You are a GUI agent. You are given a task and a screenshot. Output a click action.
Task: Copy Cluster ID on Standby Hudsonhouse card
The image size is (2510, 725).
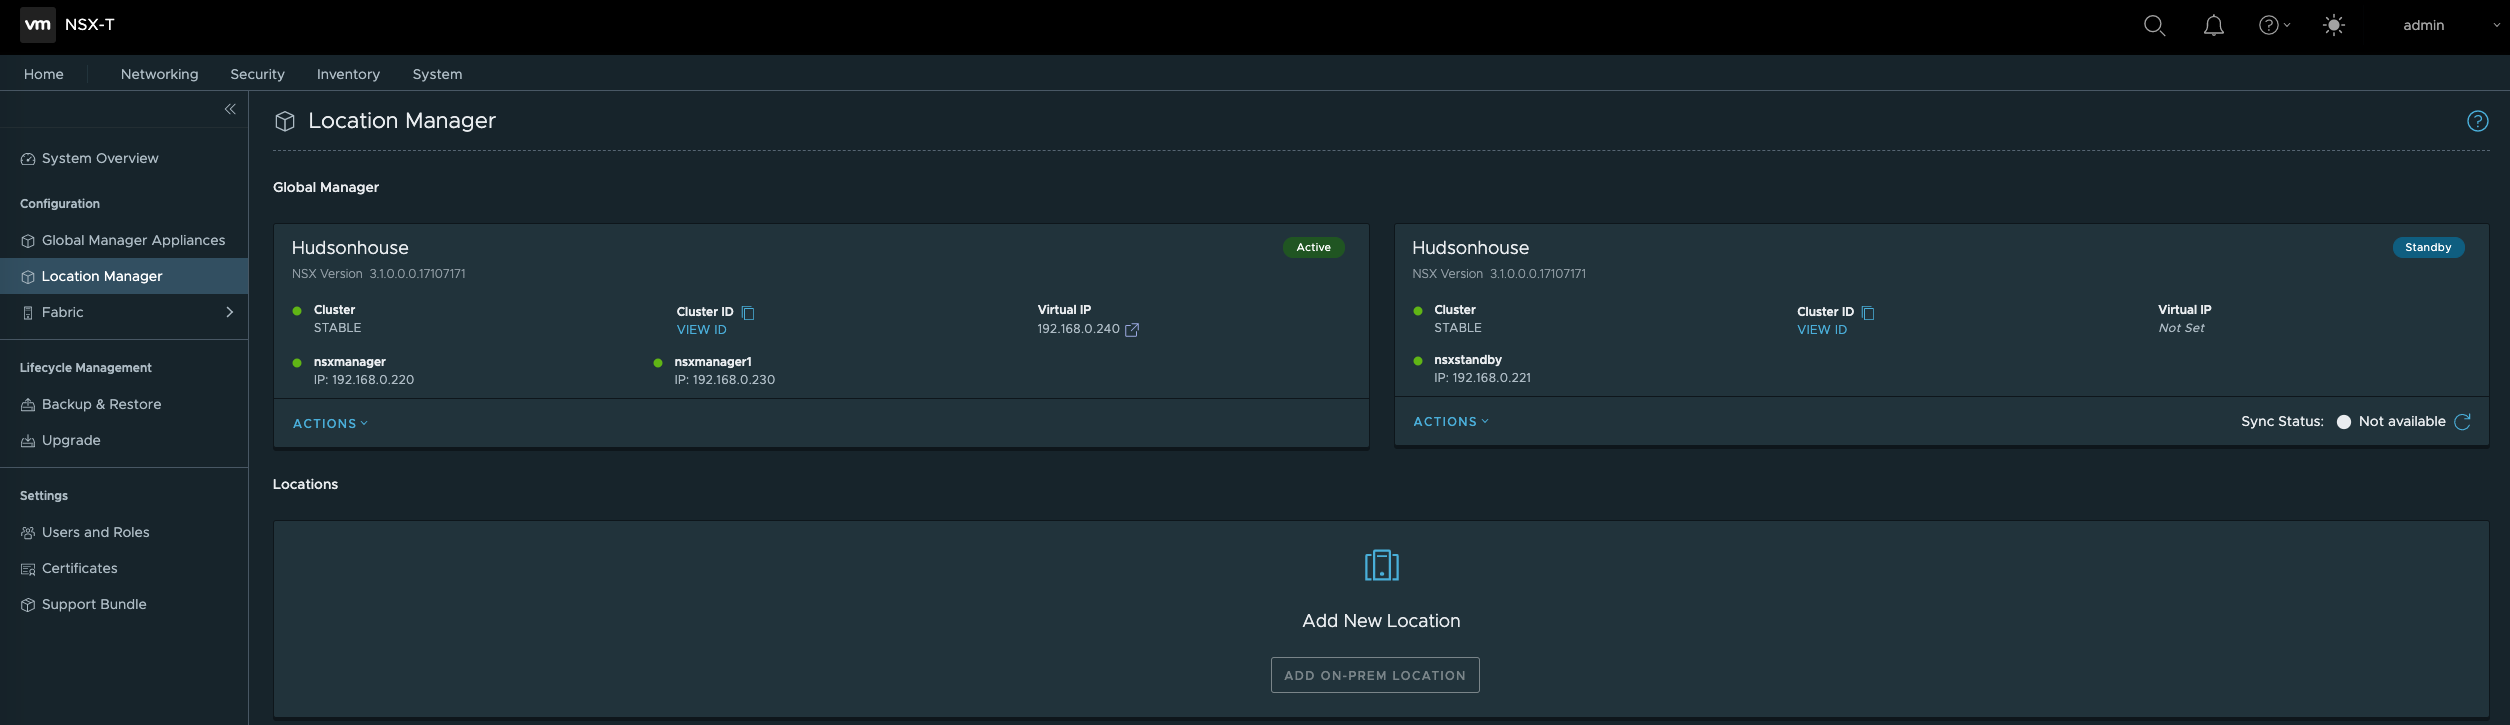1868,313
